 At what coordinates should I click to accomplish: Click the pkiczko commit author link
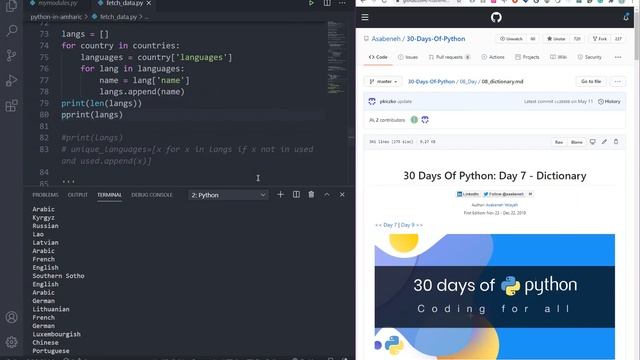(387, 102)
